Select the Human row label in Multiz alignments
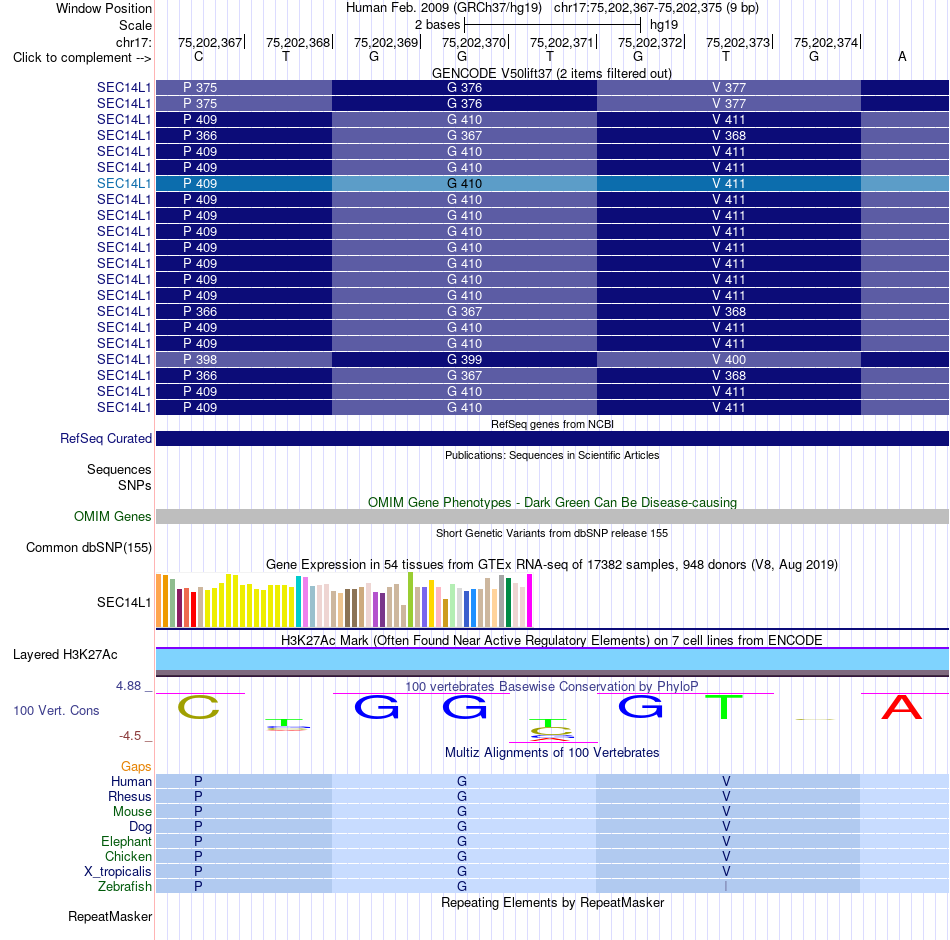Screen dimensions: 950x940 (x=131, y=781)
